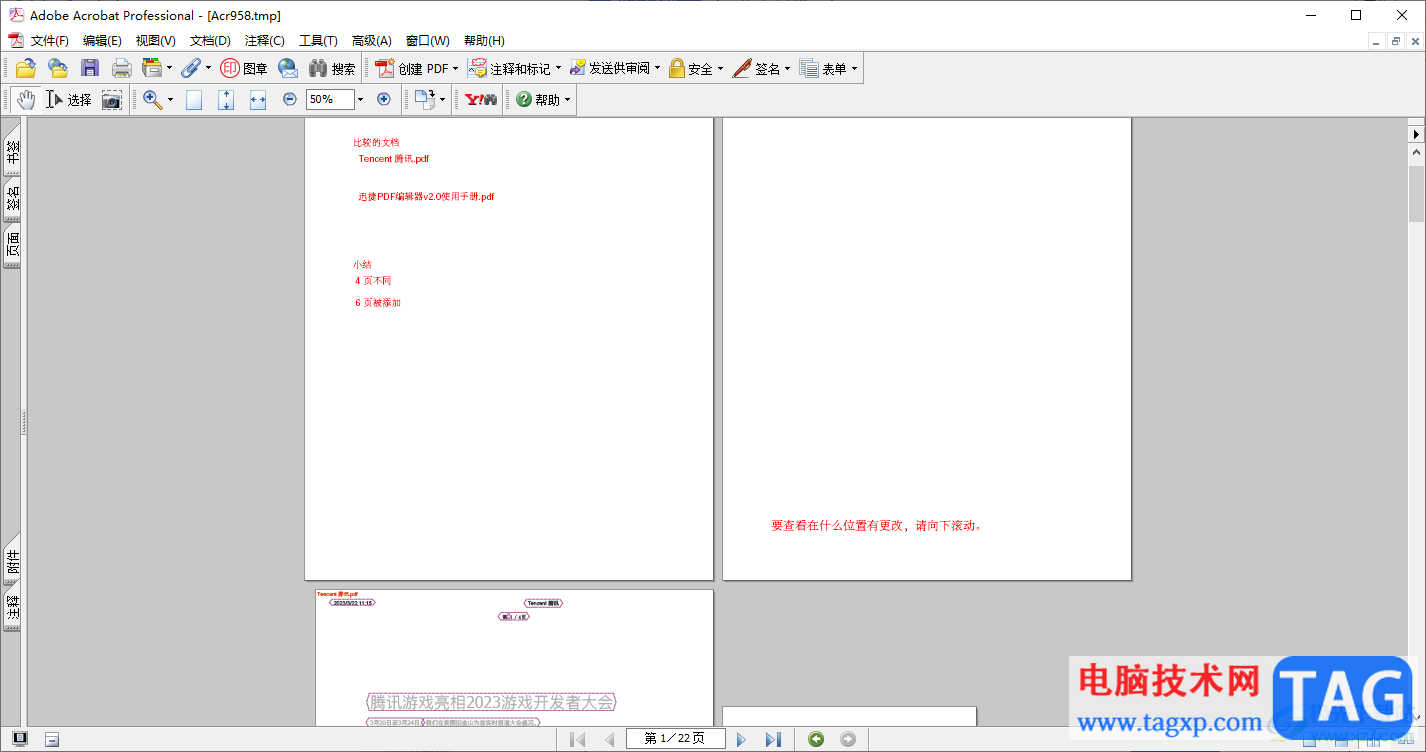Jump to the last page
This screenshot has height=752, width=1426.
773,739
